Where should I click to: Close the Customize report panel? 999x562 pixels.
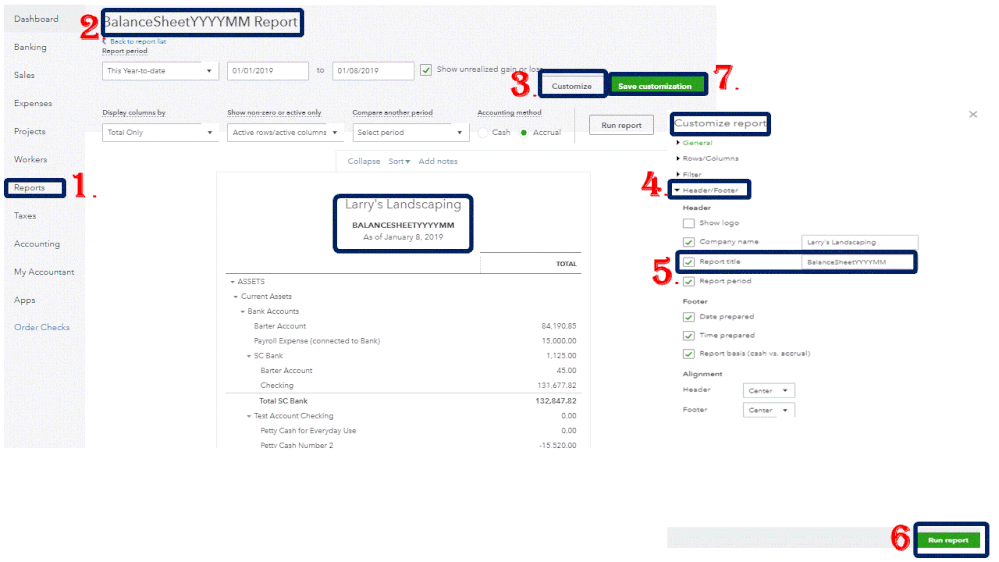click(x=973, y=115)
